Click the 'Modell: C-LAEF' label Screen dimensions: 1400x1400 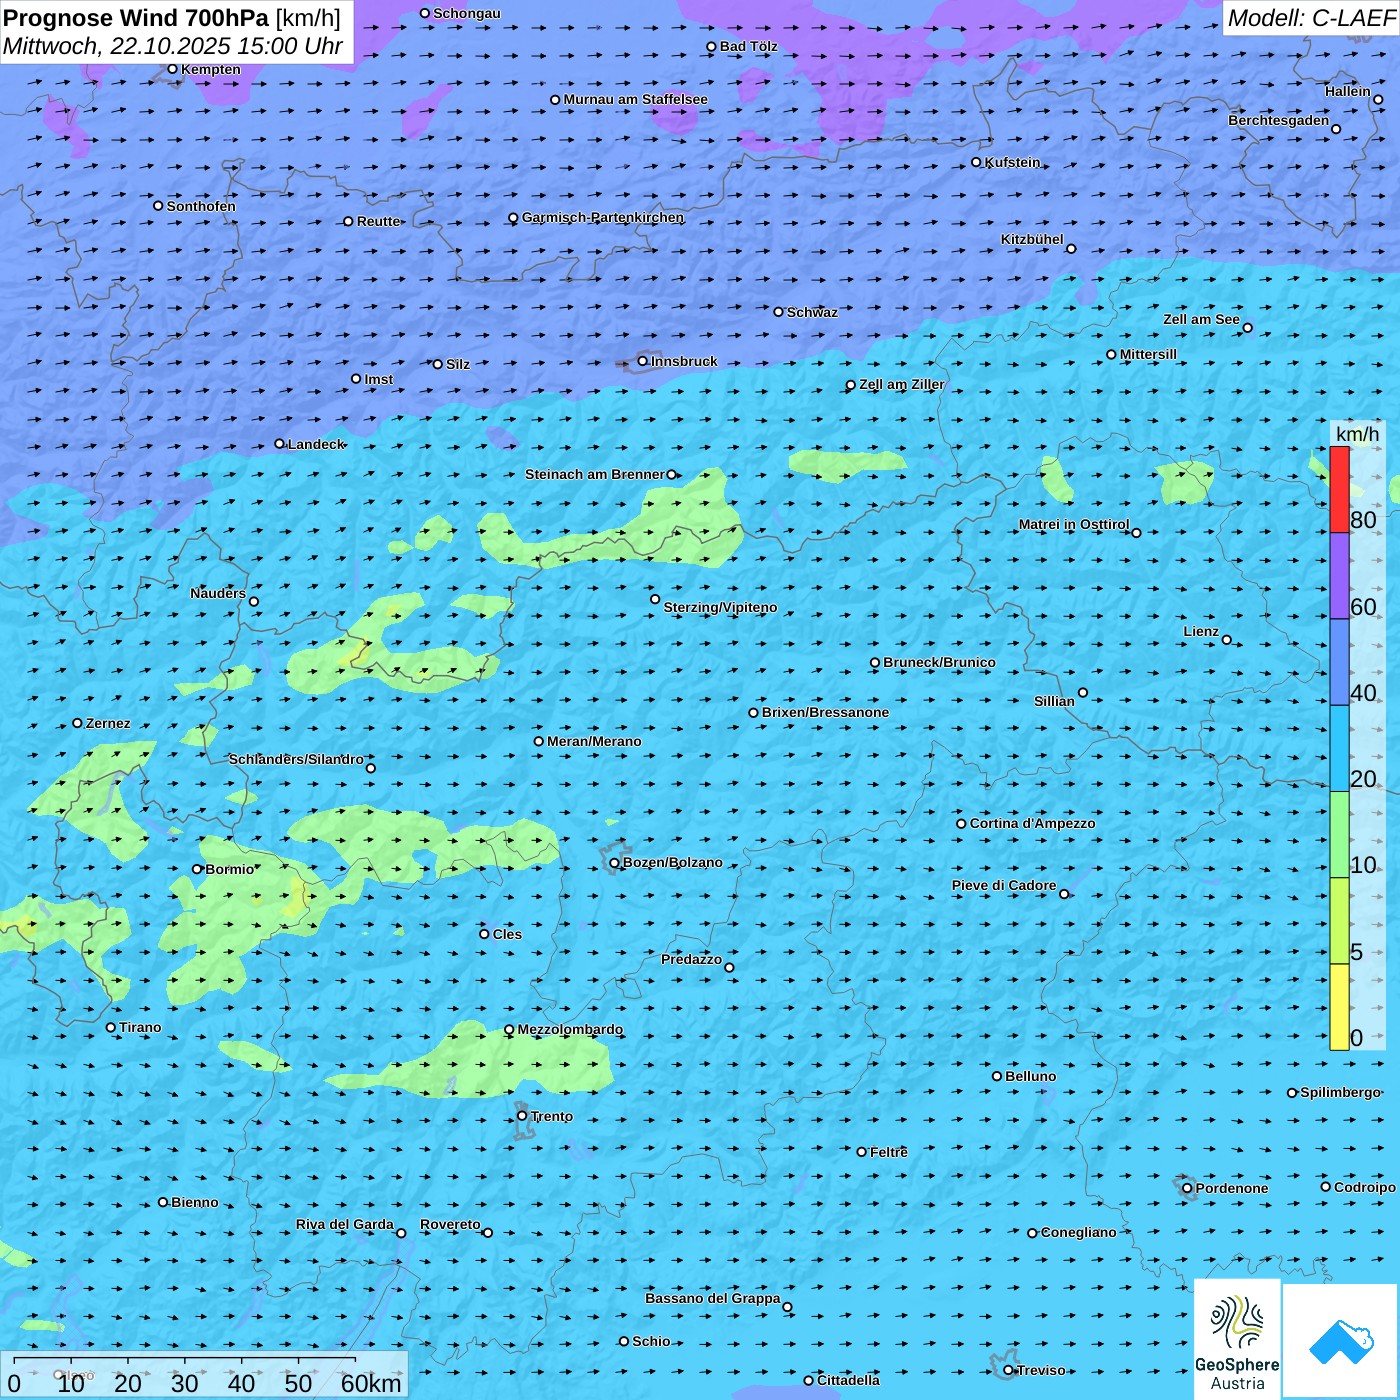[x=1311, y=18]
